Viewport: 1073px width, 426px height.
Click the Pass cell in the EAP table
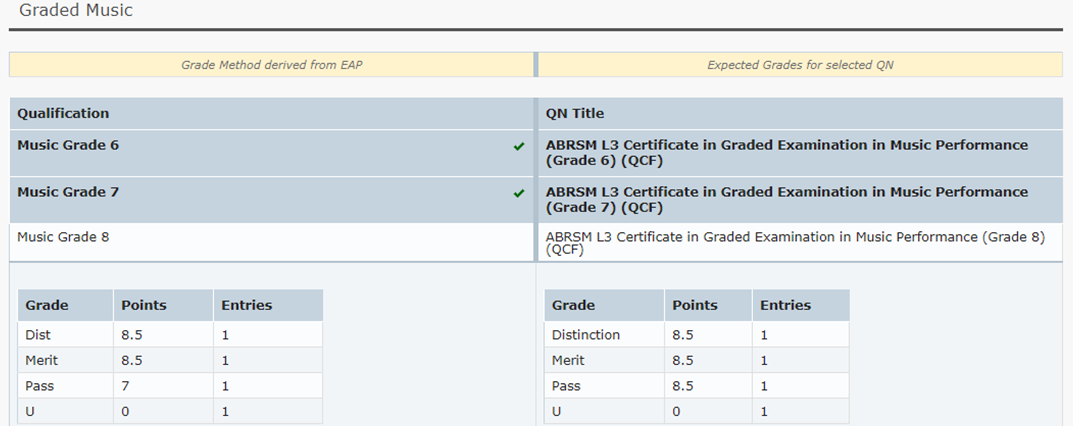click(66, 386)
